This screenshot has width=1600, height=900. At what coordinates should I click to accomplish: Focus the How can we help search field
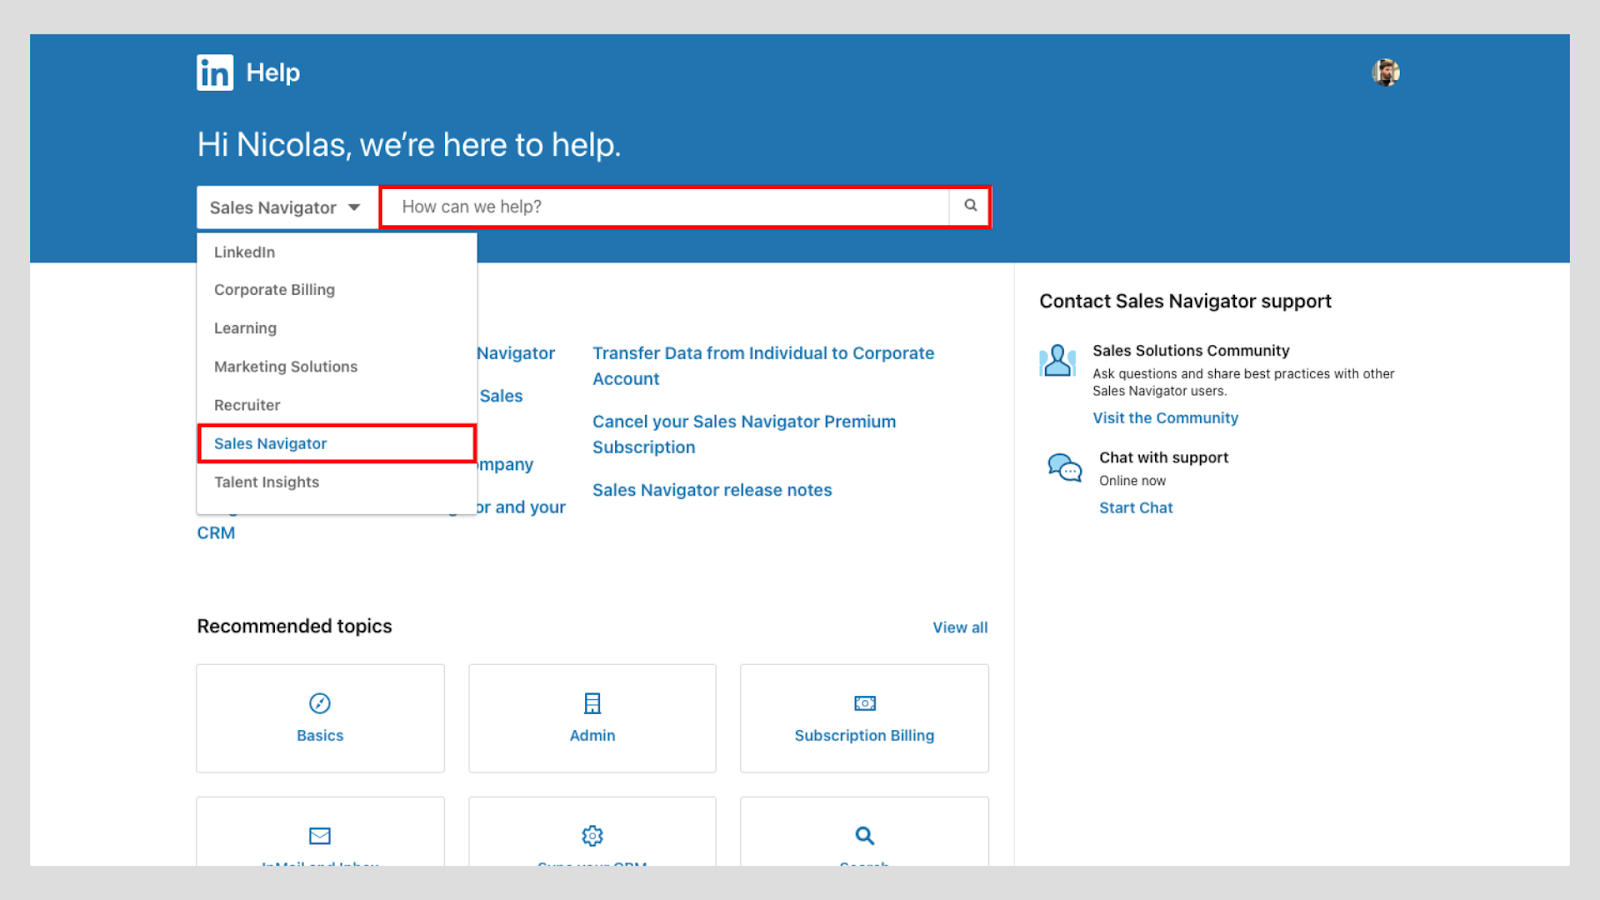point(665,207)
